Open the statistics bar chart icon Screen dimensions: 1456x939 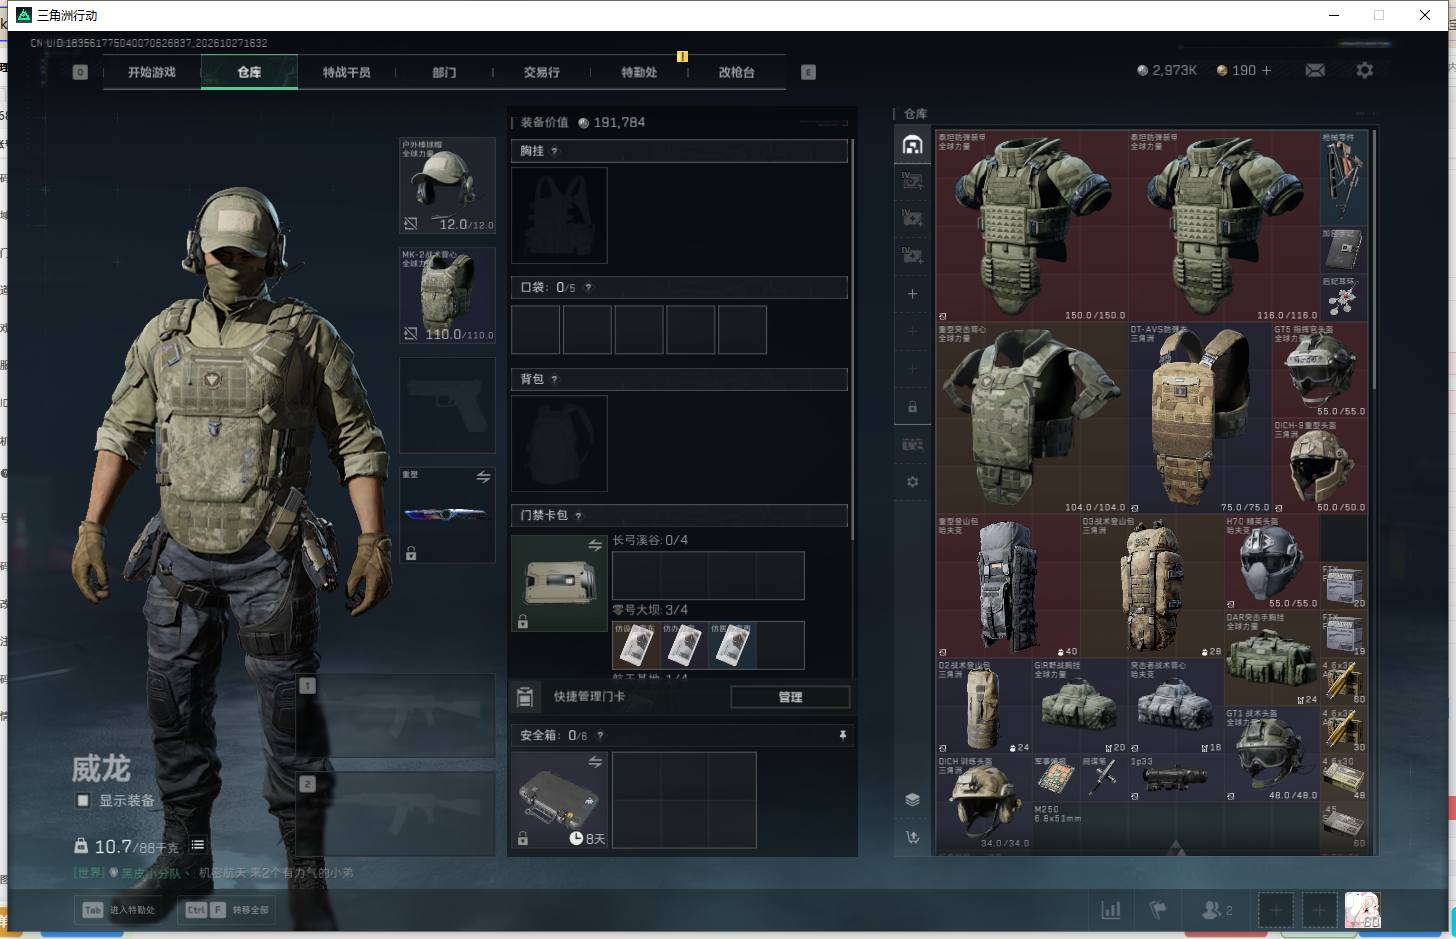[1110, 909]
